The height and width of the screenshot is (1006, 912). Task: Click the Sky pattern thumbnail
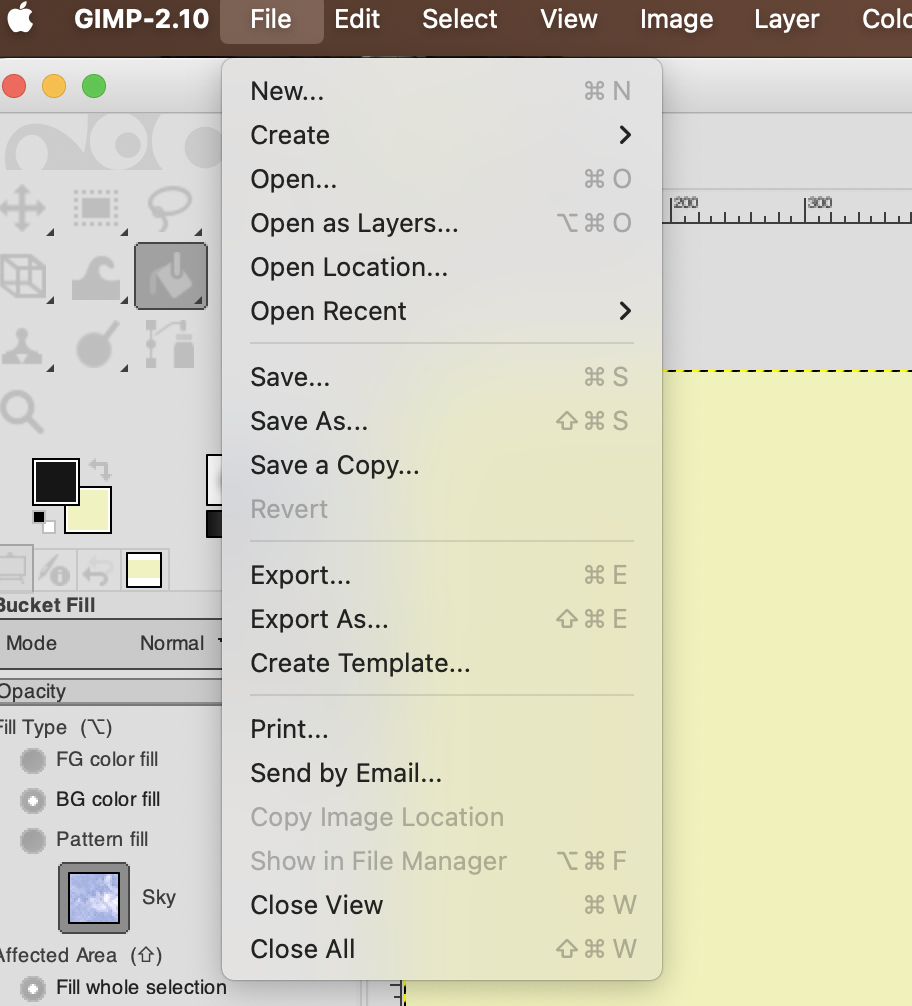tap(94, 898)
